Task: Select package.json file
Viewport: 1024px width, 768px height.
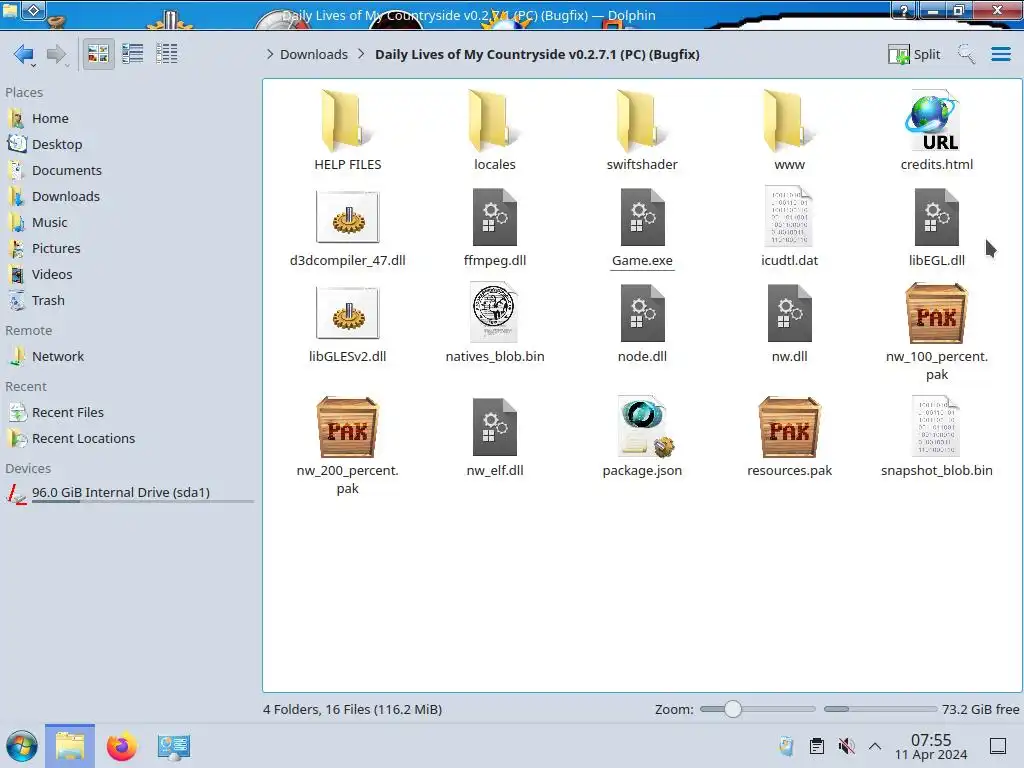Action: pyautogui.click(x=642, y=438)
